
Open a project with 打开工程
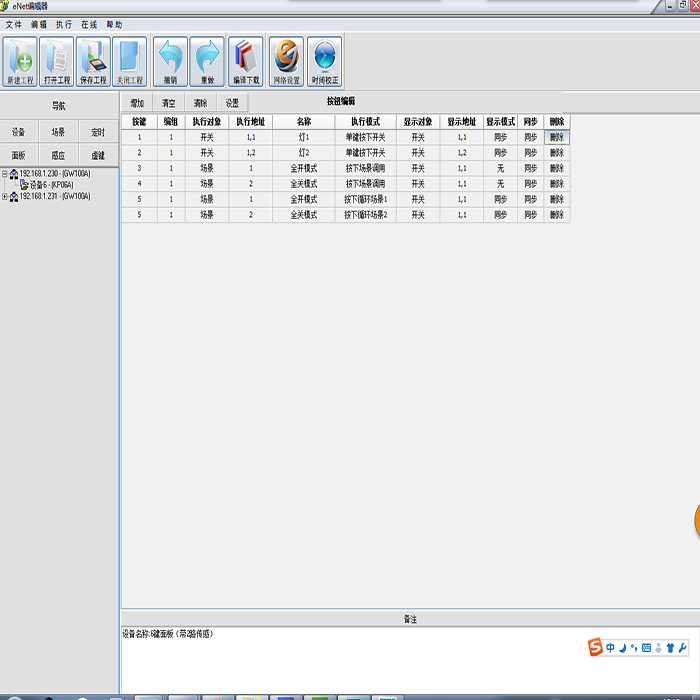point(57,62)
